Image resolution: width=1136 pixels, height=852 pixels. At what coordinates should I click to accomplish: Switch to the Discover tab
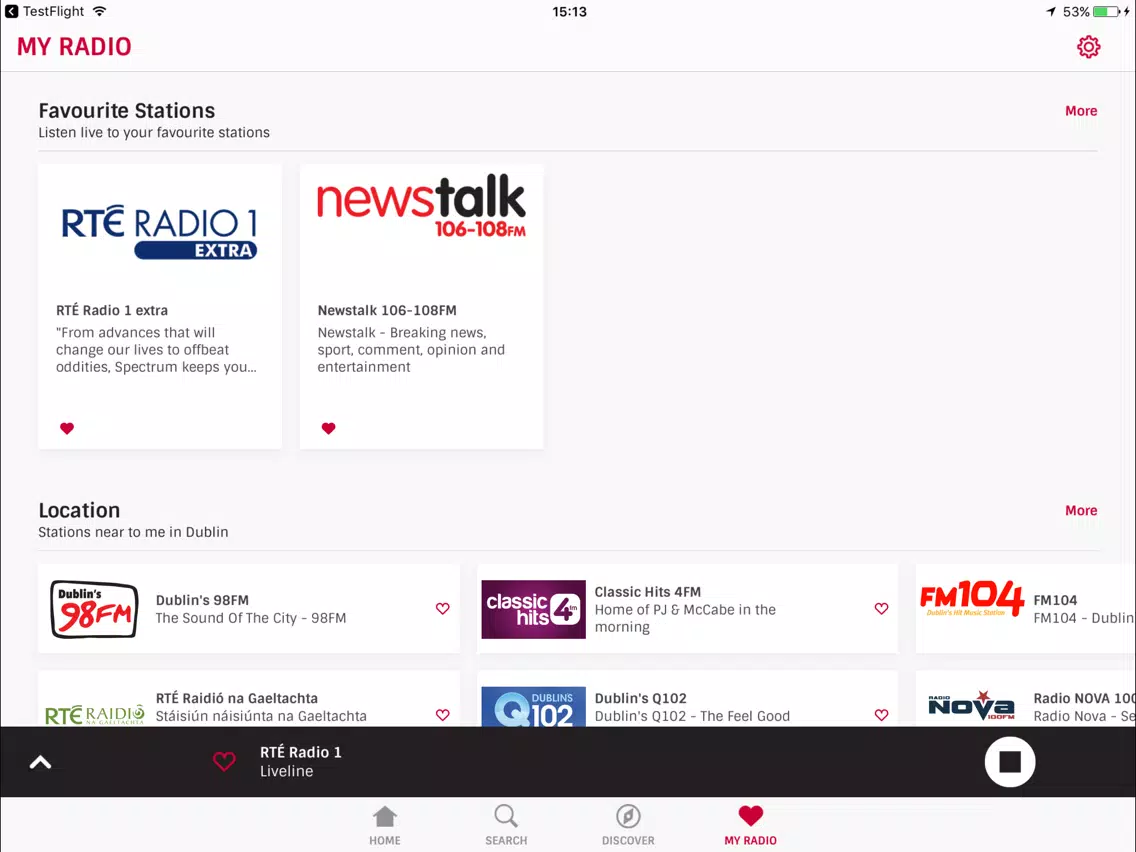(628, 826)
